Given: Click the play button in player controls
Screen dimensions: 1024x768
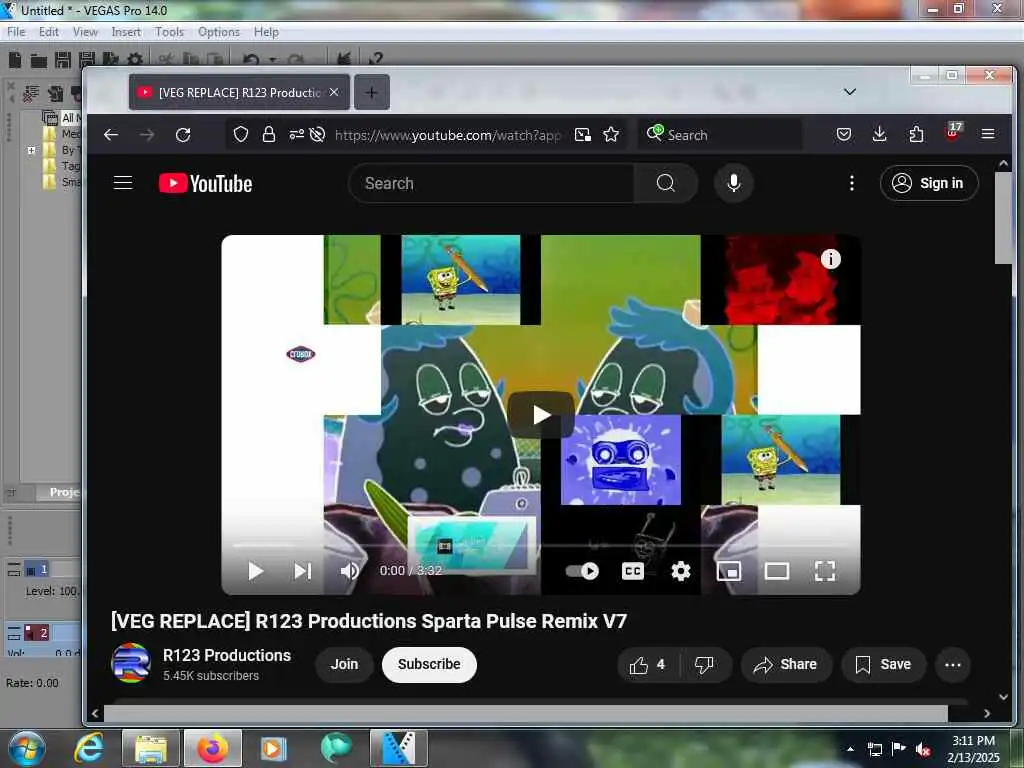Looking at the screenshot, I should pos(255,571).
